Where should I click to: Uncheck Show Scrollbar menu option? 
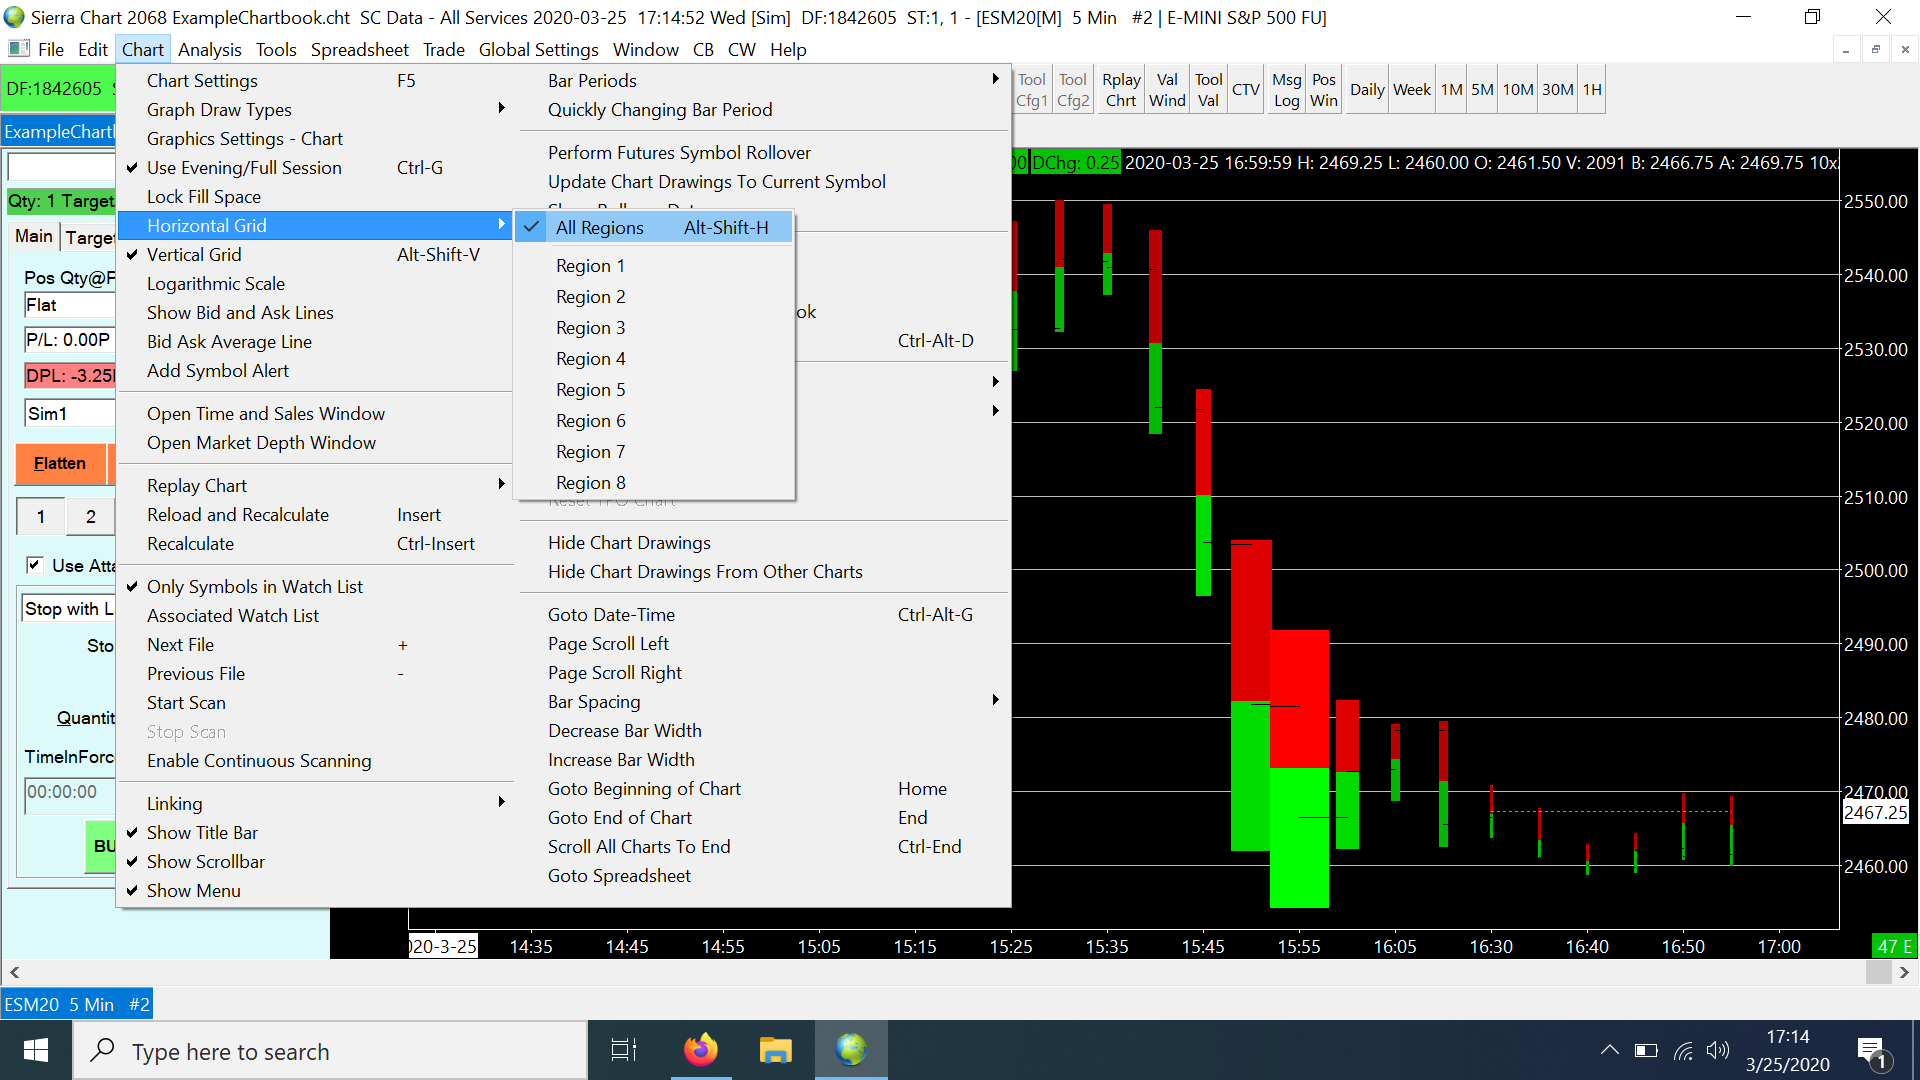(206, 862)
